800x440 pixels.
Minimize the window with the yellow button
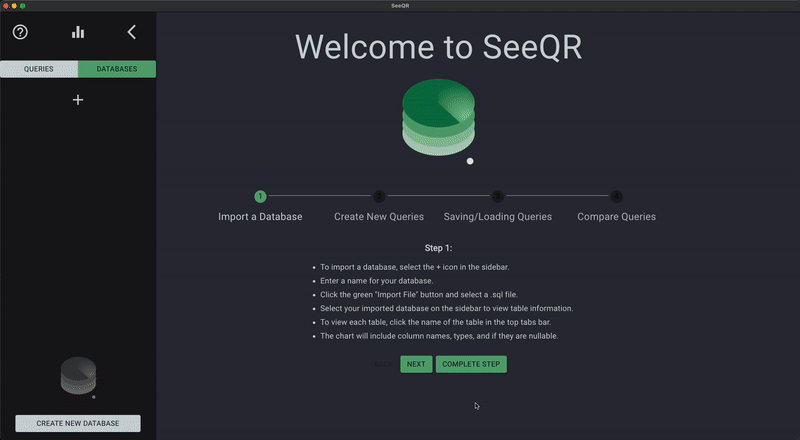(x=14, y=6)
